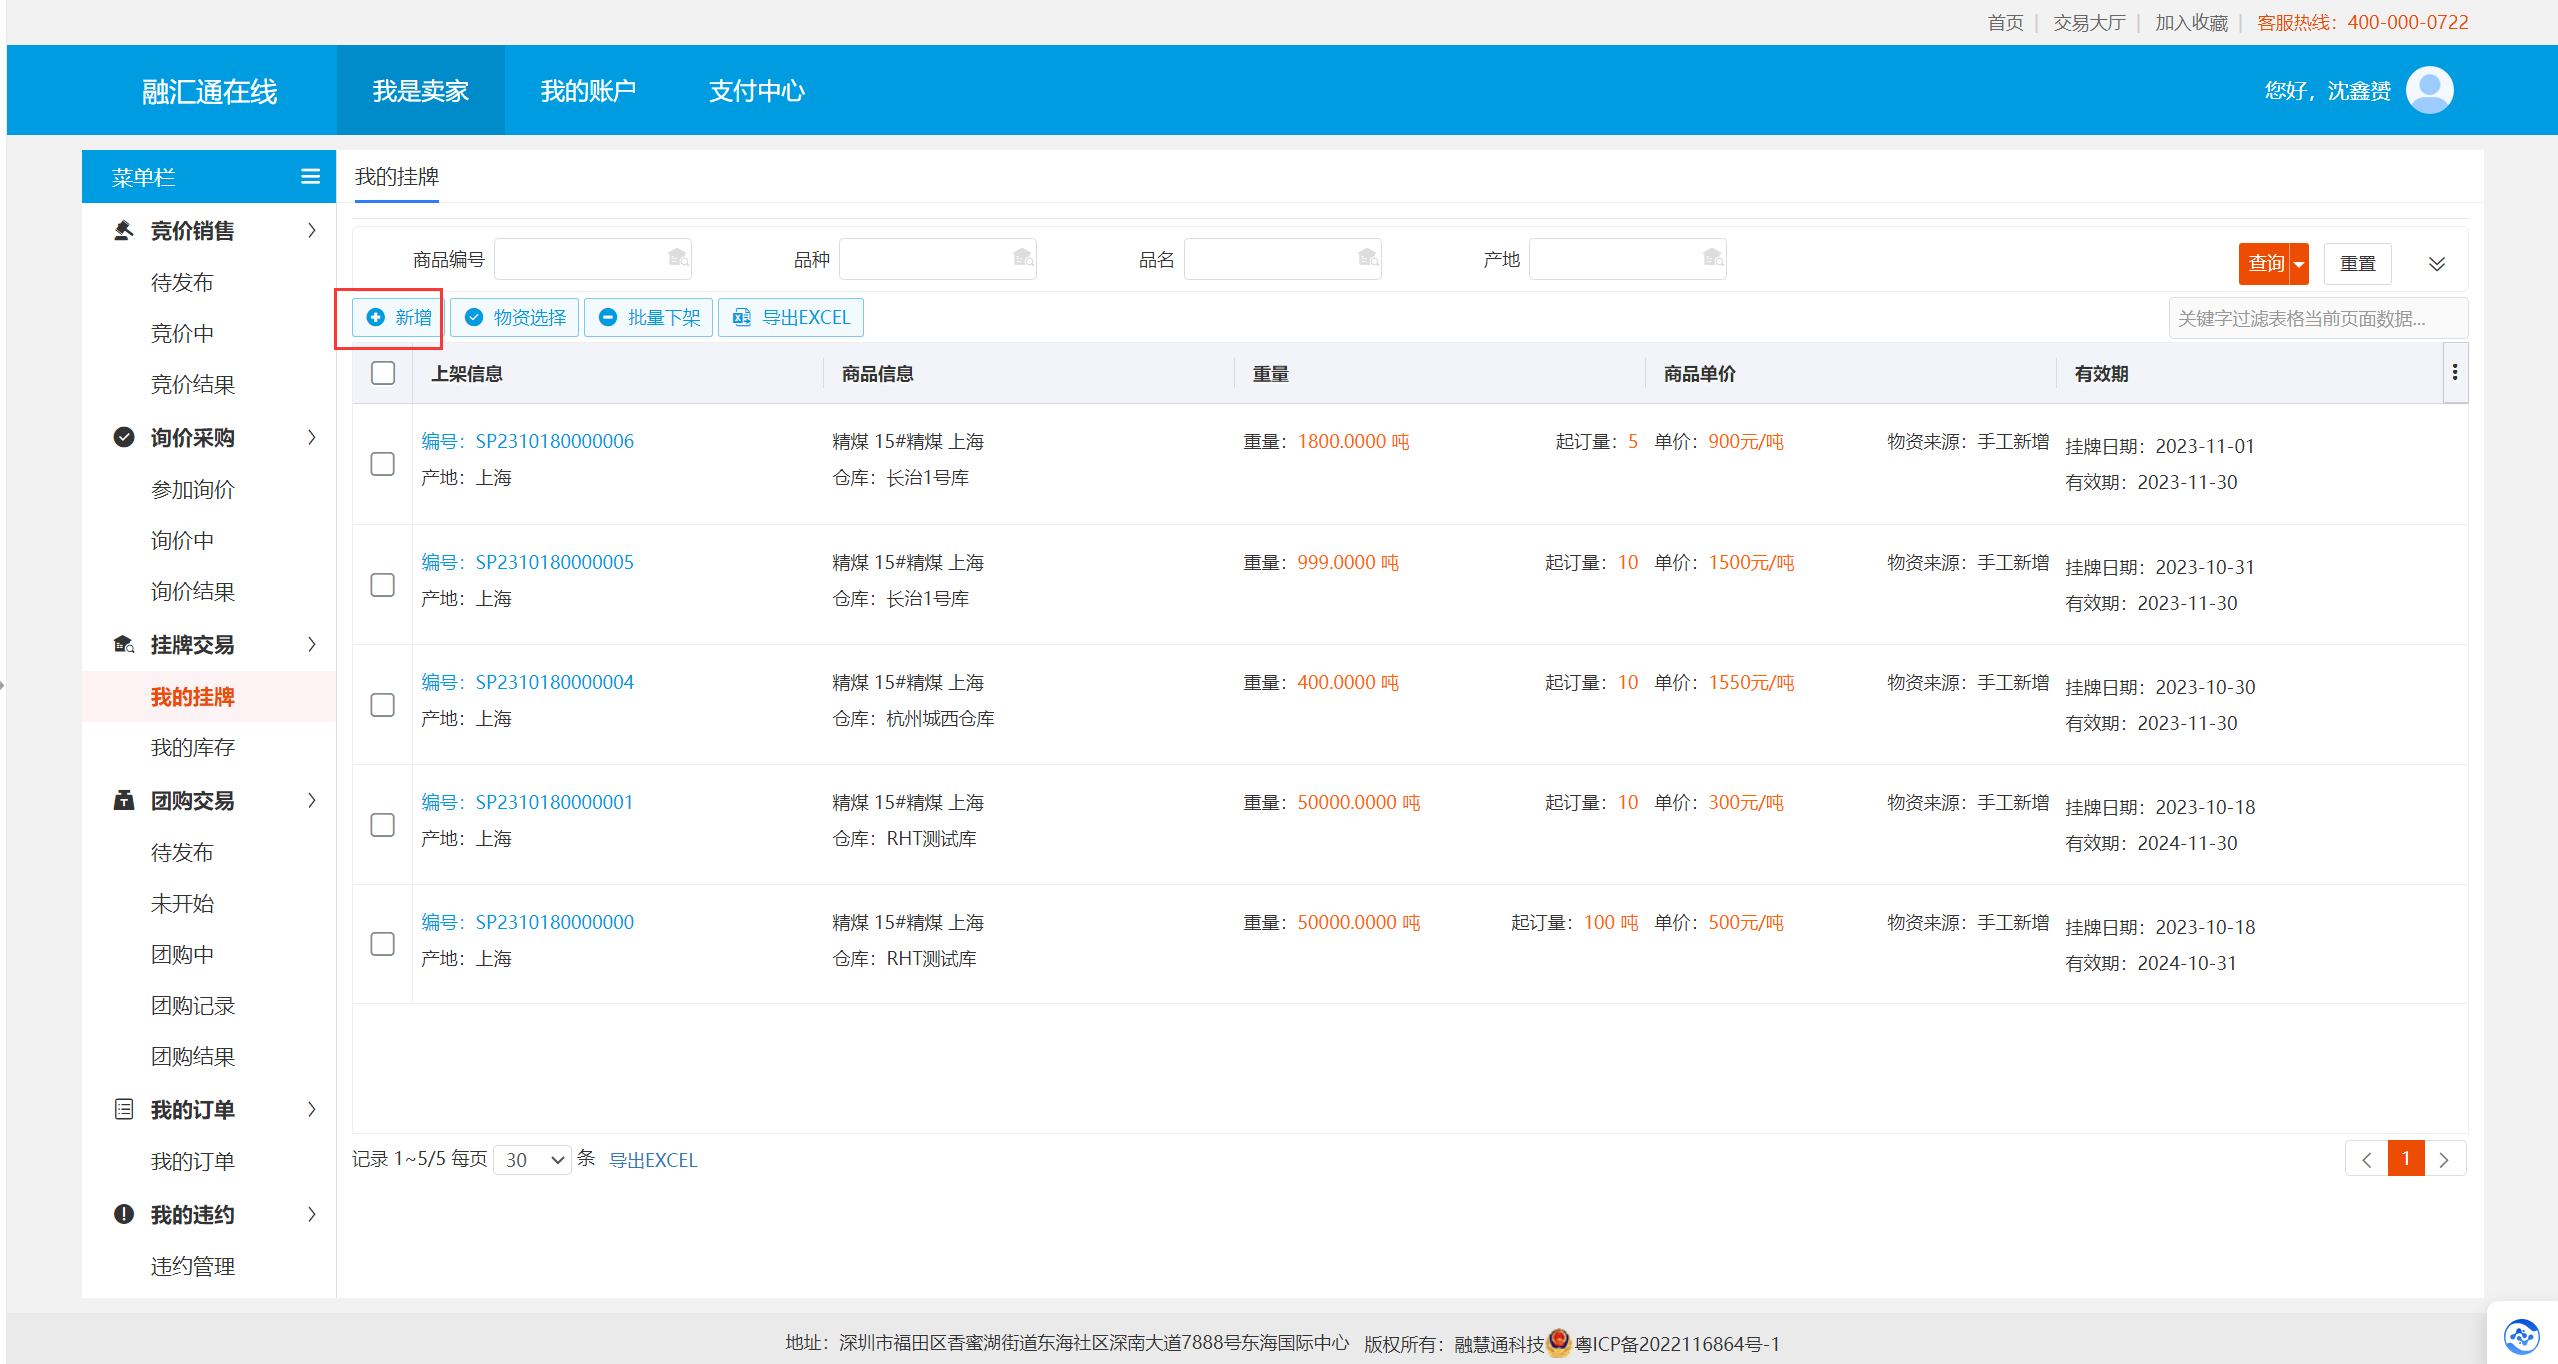
Task: Check row SP2310180000005
Action: point(383,585)
